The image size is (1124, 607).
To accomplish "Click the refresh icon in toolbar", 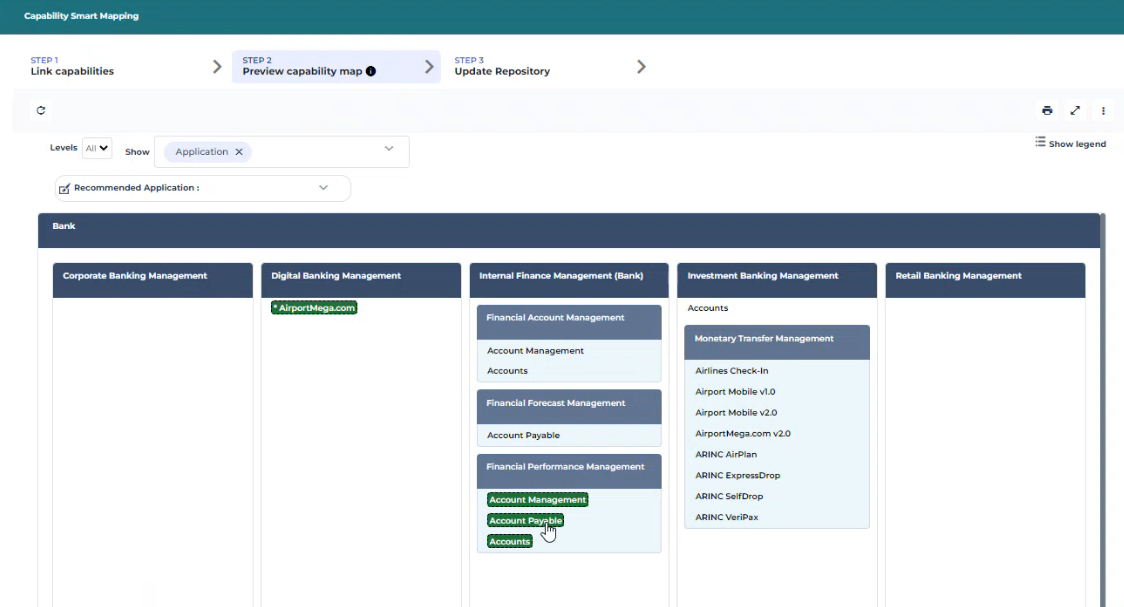I will pyautogui.click(x=41, y=111).
